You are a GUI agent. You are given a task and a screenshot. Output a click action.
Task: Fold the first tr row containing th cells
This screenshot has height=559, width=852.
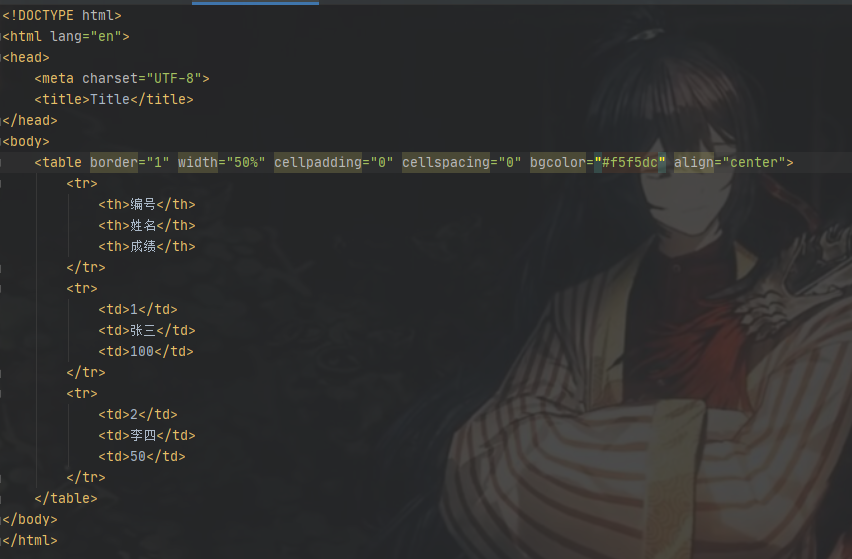point(1,184)
